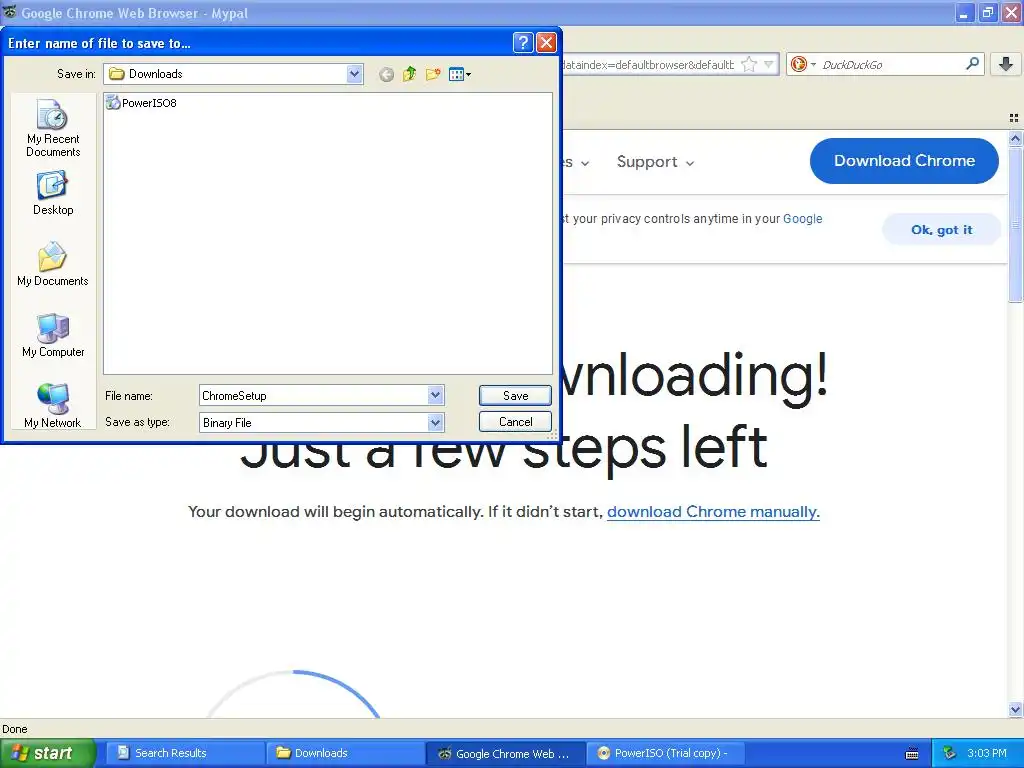Open the browser downloads arrow button
The image size is (1024, 768).
click(x=1006, y=64)
